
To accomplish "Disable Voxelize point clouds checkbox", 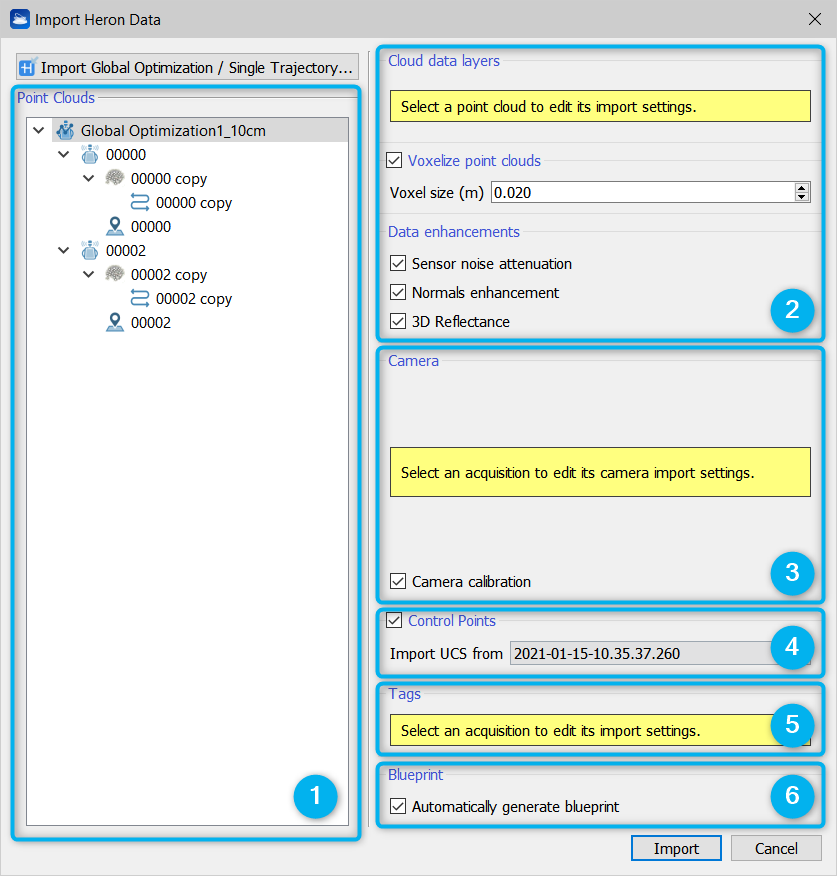I will pos(395,160).
